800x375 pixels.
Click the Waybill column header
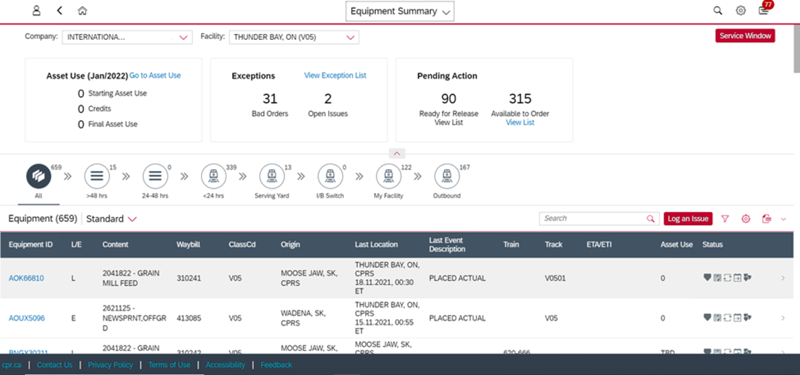click(188, 244)
